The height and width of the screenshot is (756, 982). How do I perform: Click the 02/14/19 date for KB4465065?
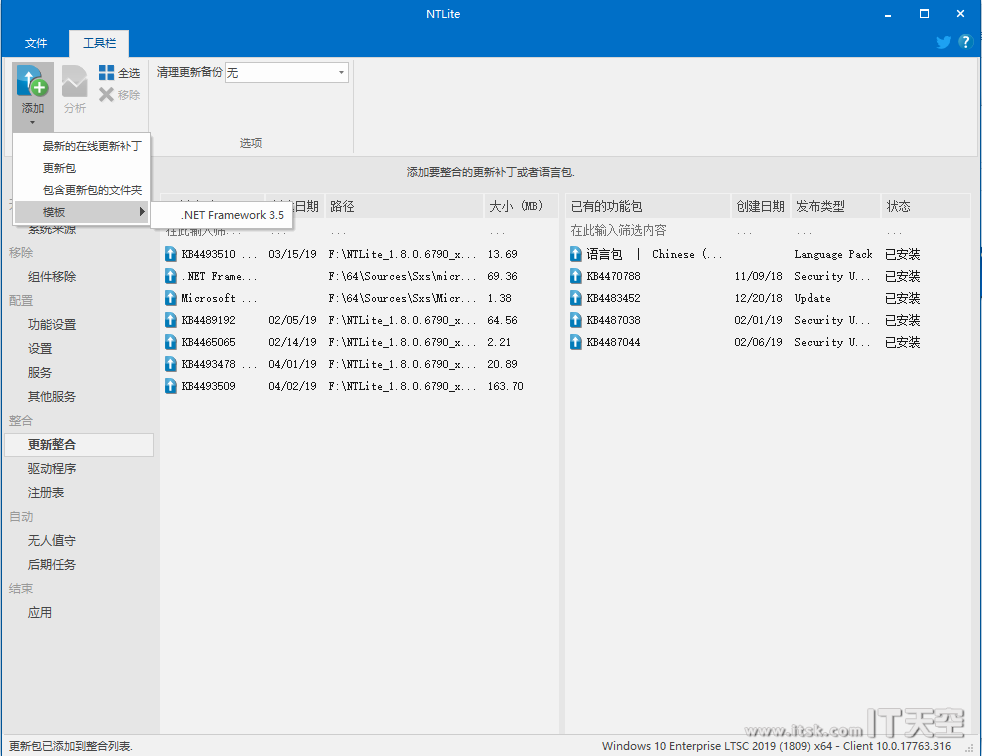[x=292, y=341]
